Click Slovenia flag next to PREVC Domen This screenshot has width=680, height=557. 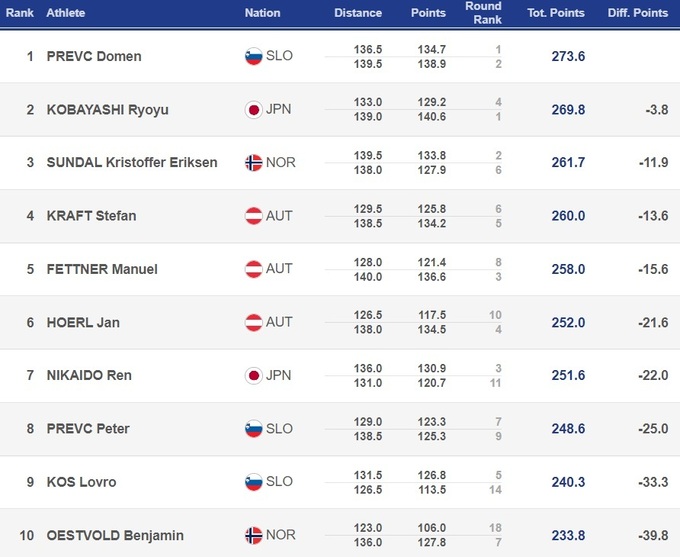tap(254, 56)
